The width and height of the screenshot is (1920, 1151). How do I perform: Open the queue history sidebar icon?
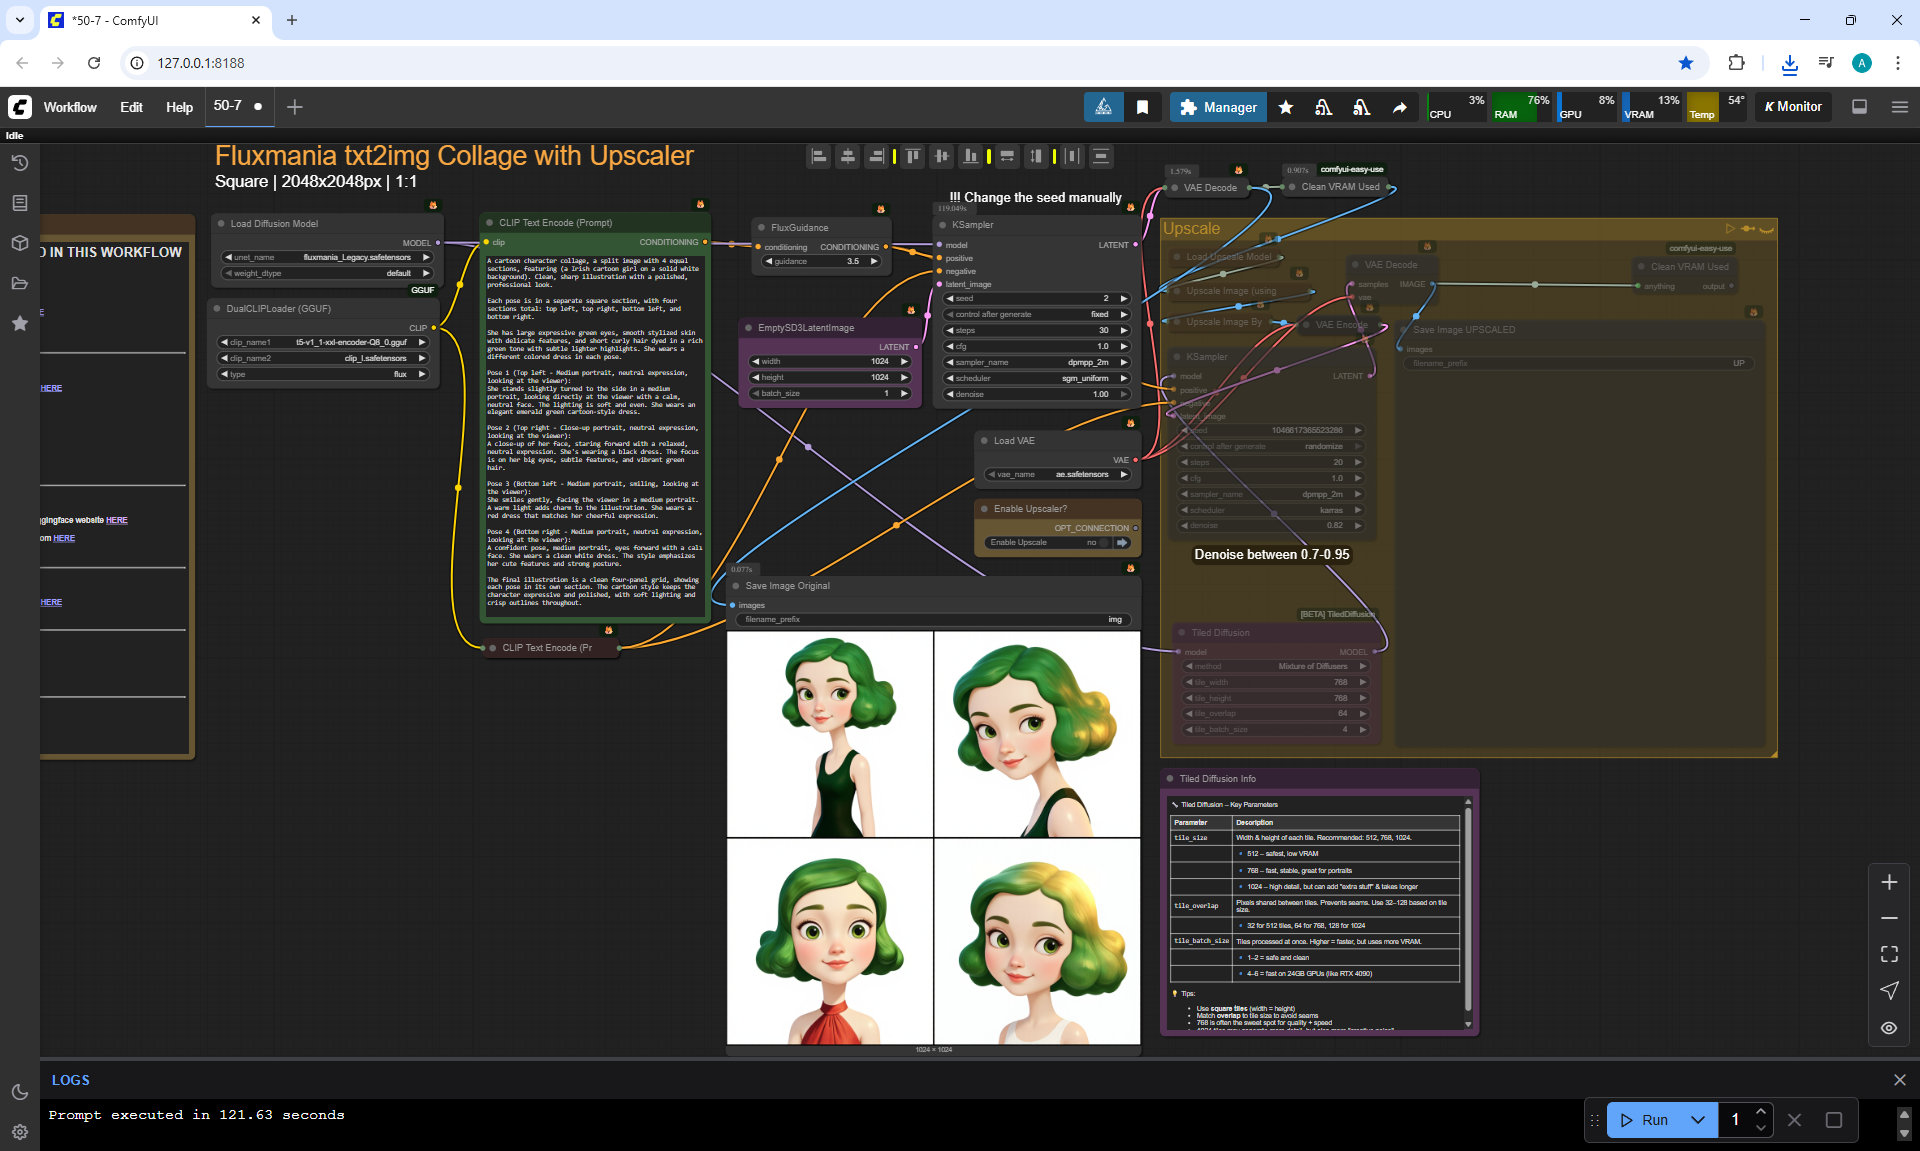click(19, 163)
